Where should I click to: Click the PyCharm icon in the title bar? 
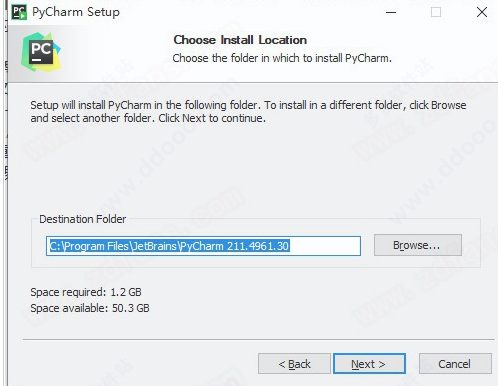tap(19, 12)
